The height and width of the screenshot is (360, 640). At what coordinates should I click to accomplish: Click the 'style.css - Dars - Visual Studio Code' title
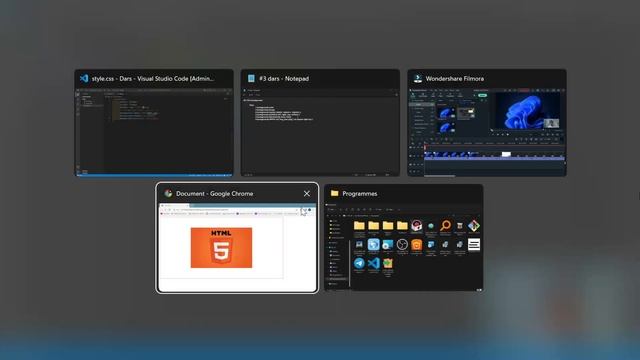pos(153,78)
